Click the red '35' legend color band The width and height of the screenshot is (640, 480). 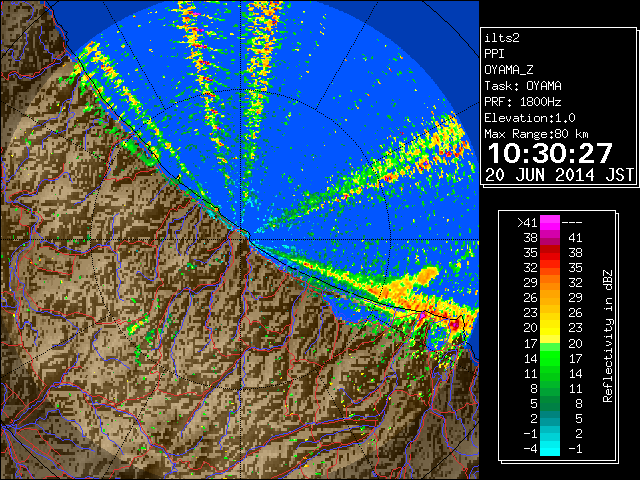[x=550, y=253]
